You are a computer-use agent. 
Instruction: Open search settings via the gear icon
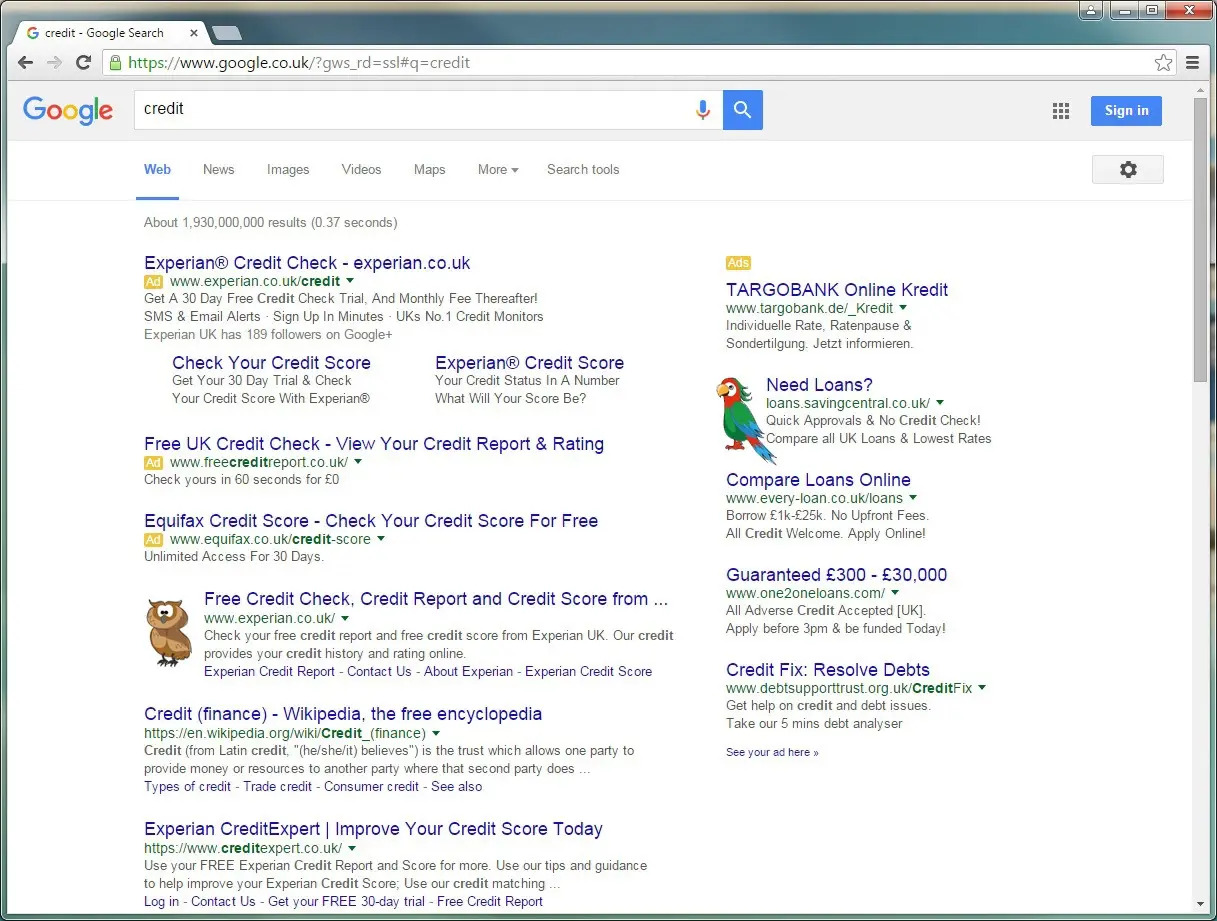1127,169
